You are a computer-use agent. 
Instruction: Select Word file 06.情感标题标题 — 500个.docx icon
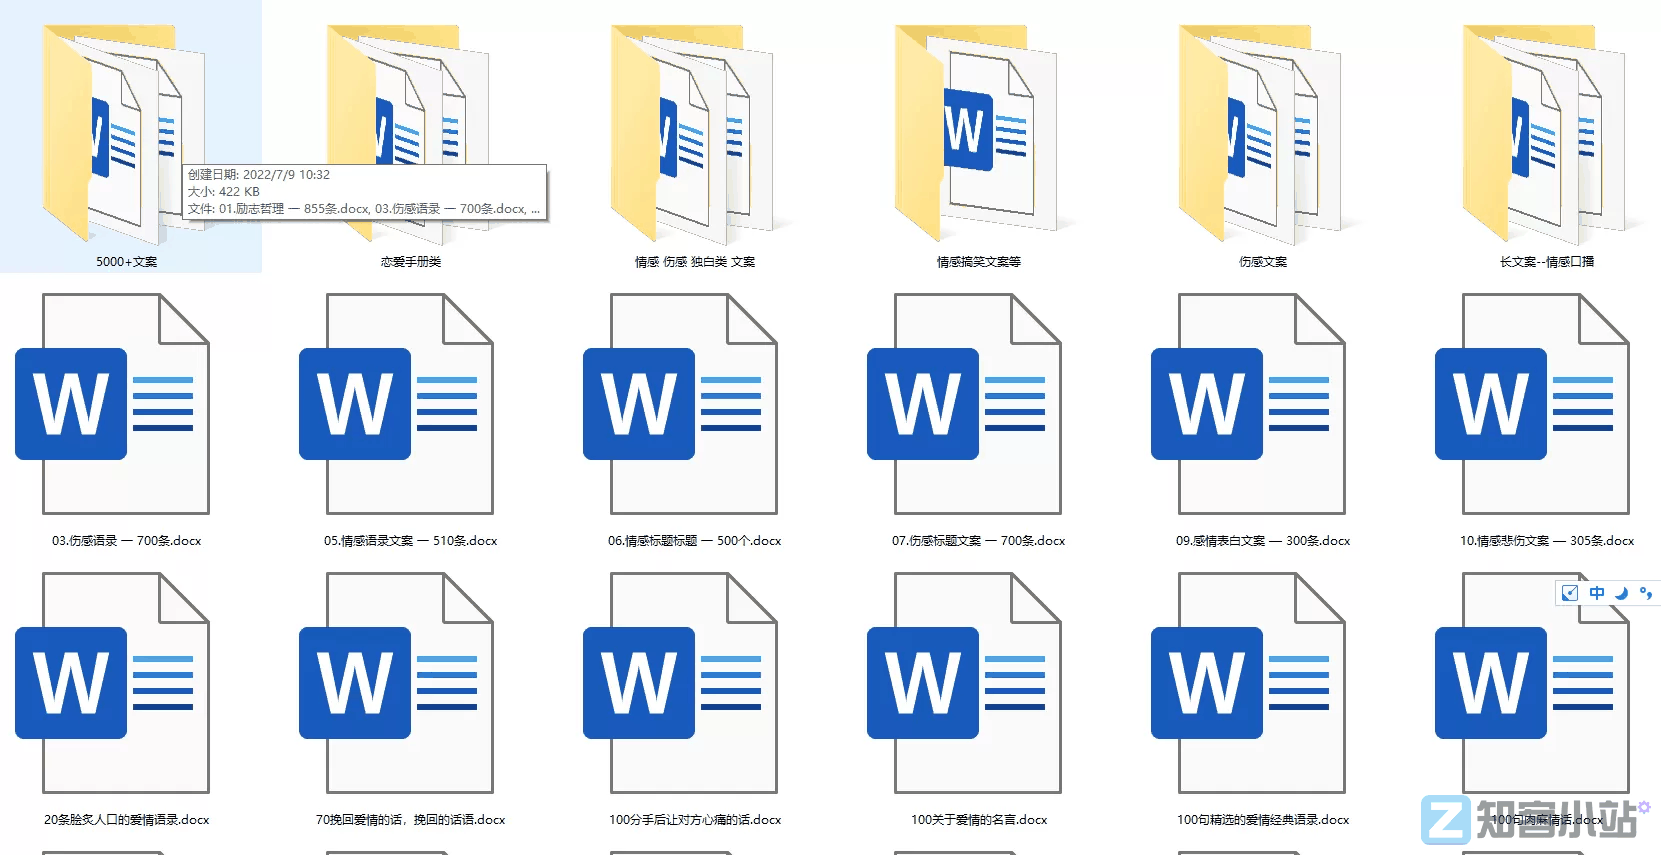[680, 404]
